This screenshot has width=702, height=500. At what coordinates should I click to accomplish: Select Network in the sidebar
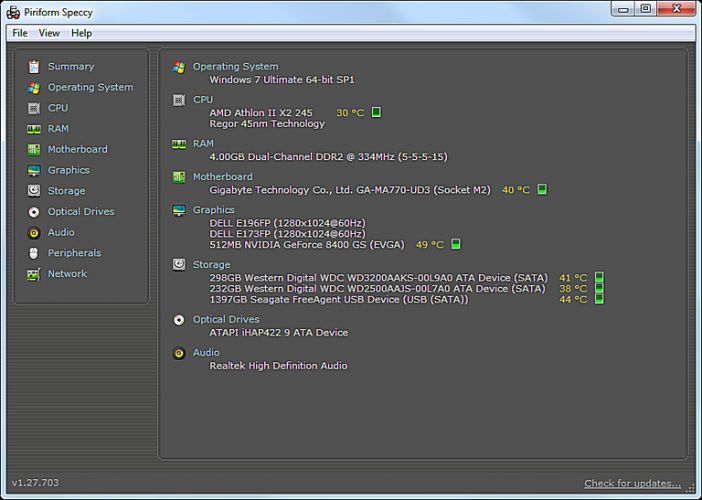67,274
